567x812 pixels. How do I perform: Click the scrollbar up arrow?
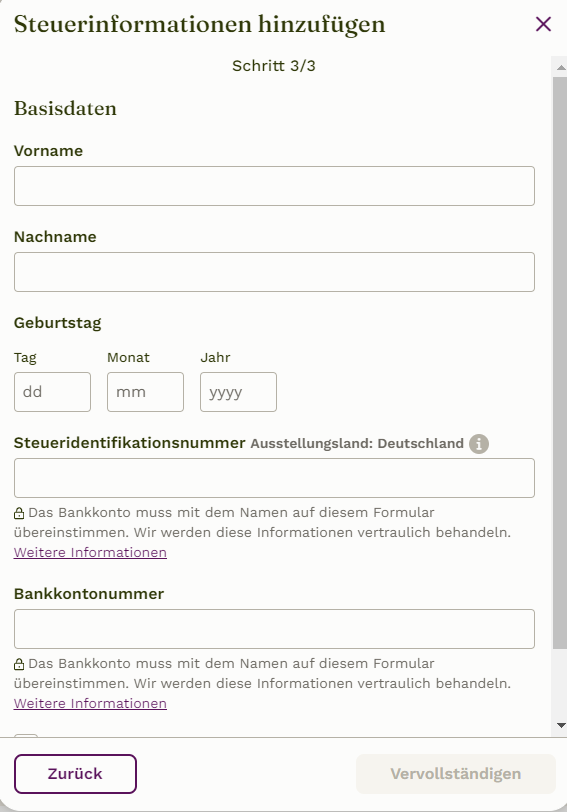(x=561, y=67)
